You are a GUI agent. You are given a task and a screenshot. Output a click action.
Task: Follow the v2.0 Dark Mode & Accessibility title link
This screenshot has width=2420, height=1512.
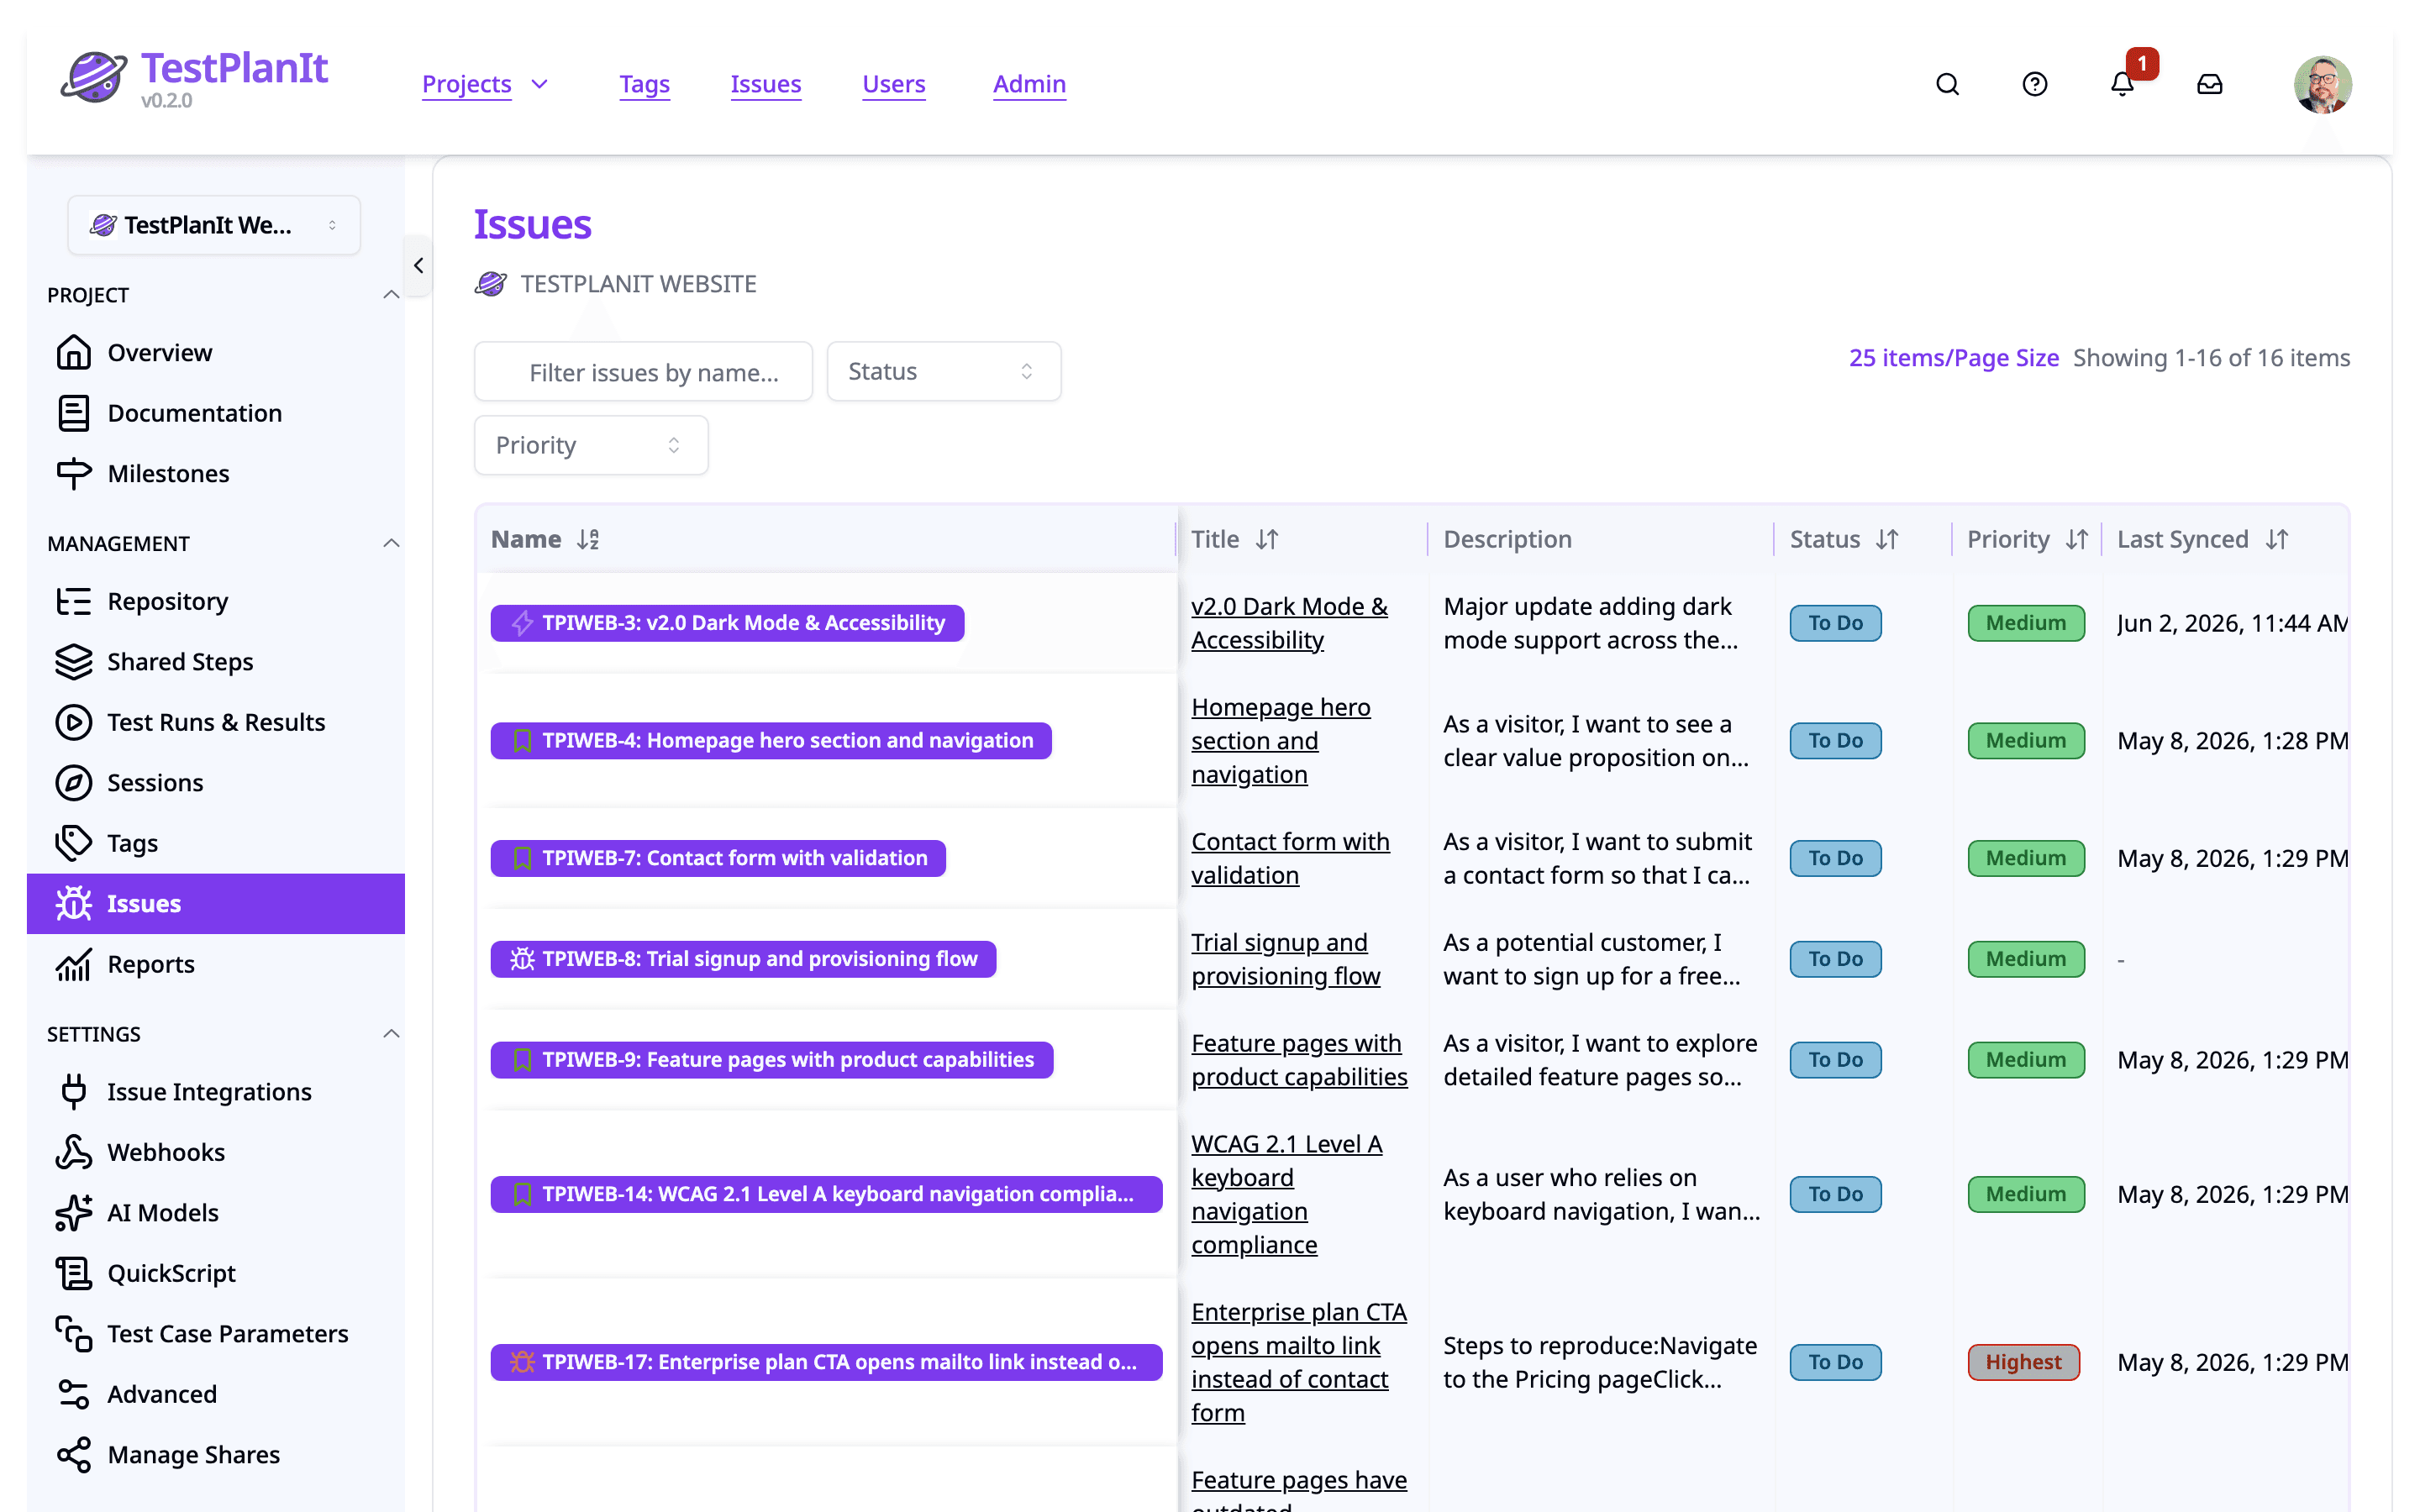coord(1289,623)
